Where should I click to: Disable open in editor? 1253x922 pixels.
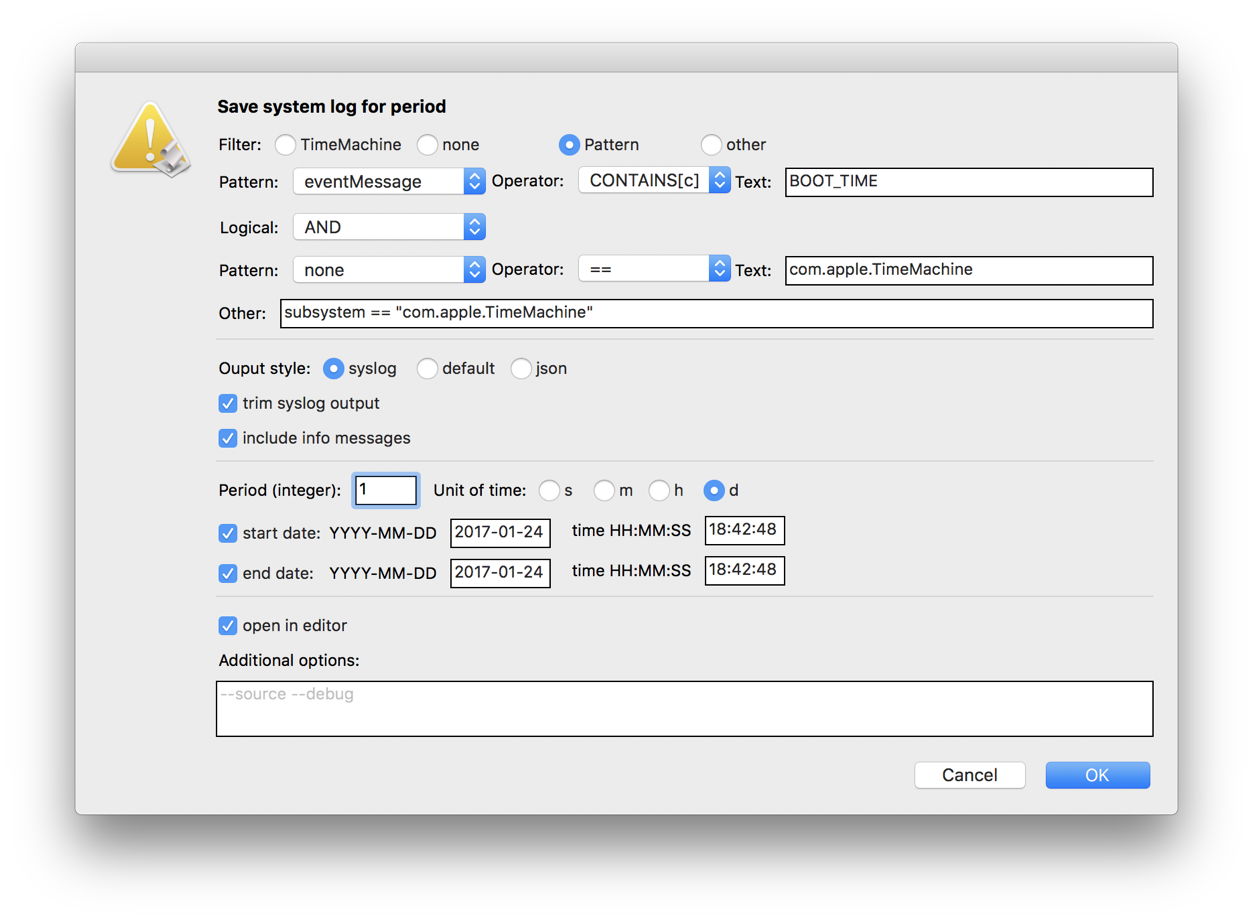(227, 625)
